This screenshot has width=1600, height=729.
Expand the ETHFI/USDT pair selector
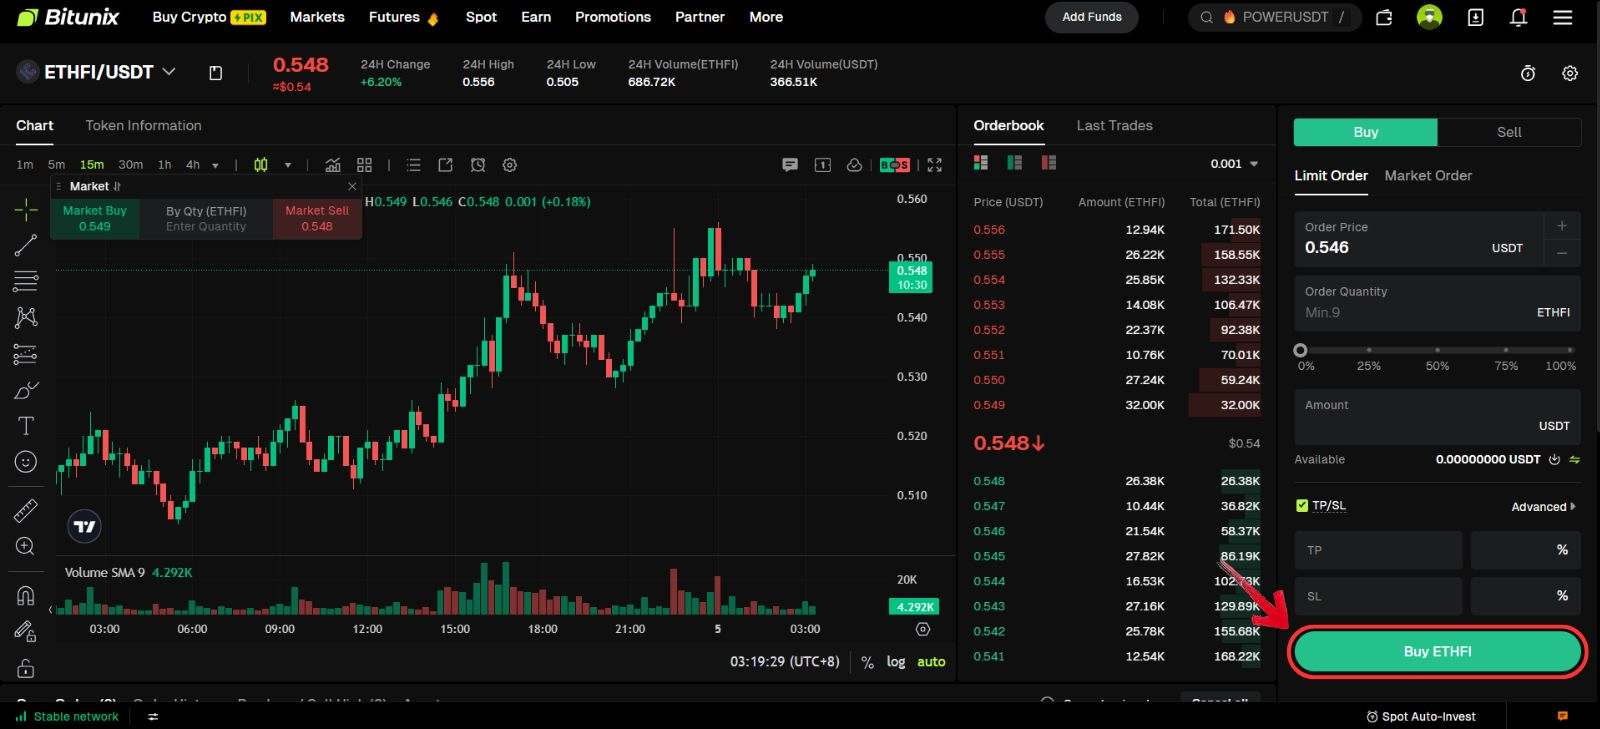click(x=169, y=71)
